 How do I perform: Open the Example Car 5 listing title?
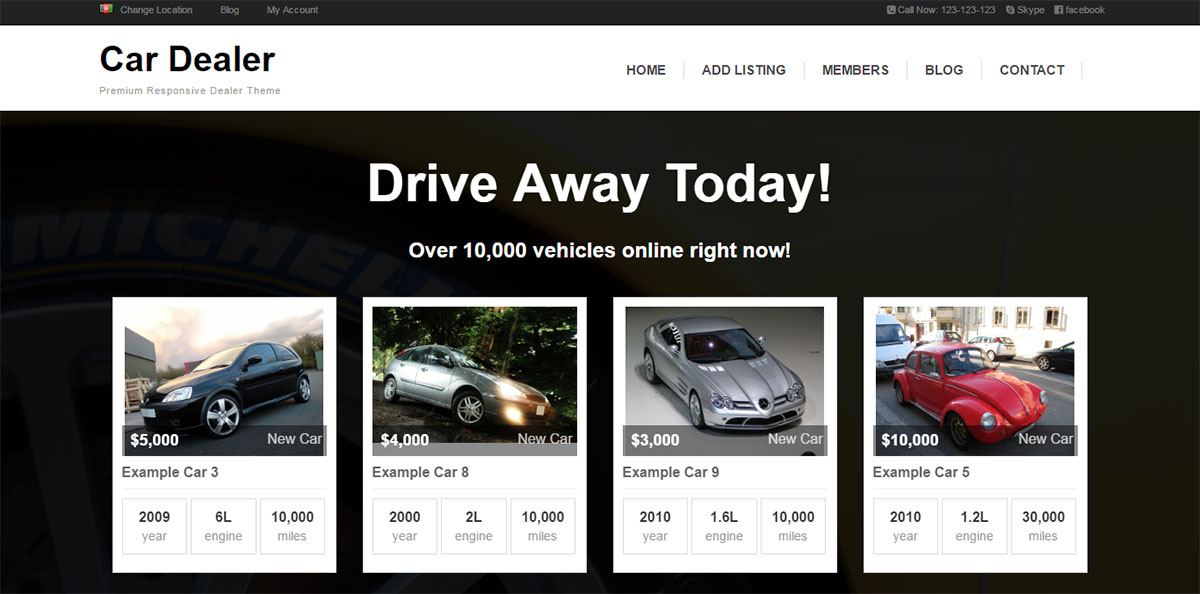[x=921, y=472]
